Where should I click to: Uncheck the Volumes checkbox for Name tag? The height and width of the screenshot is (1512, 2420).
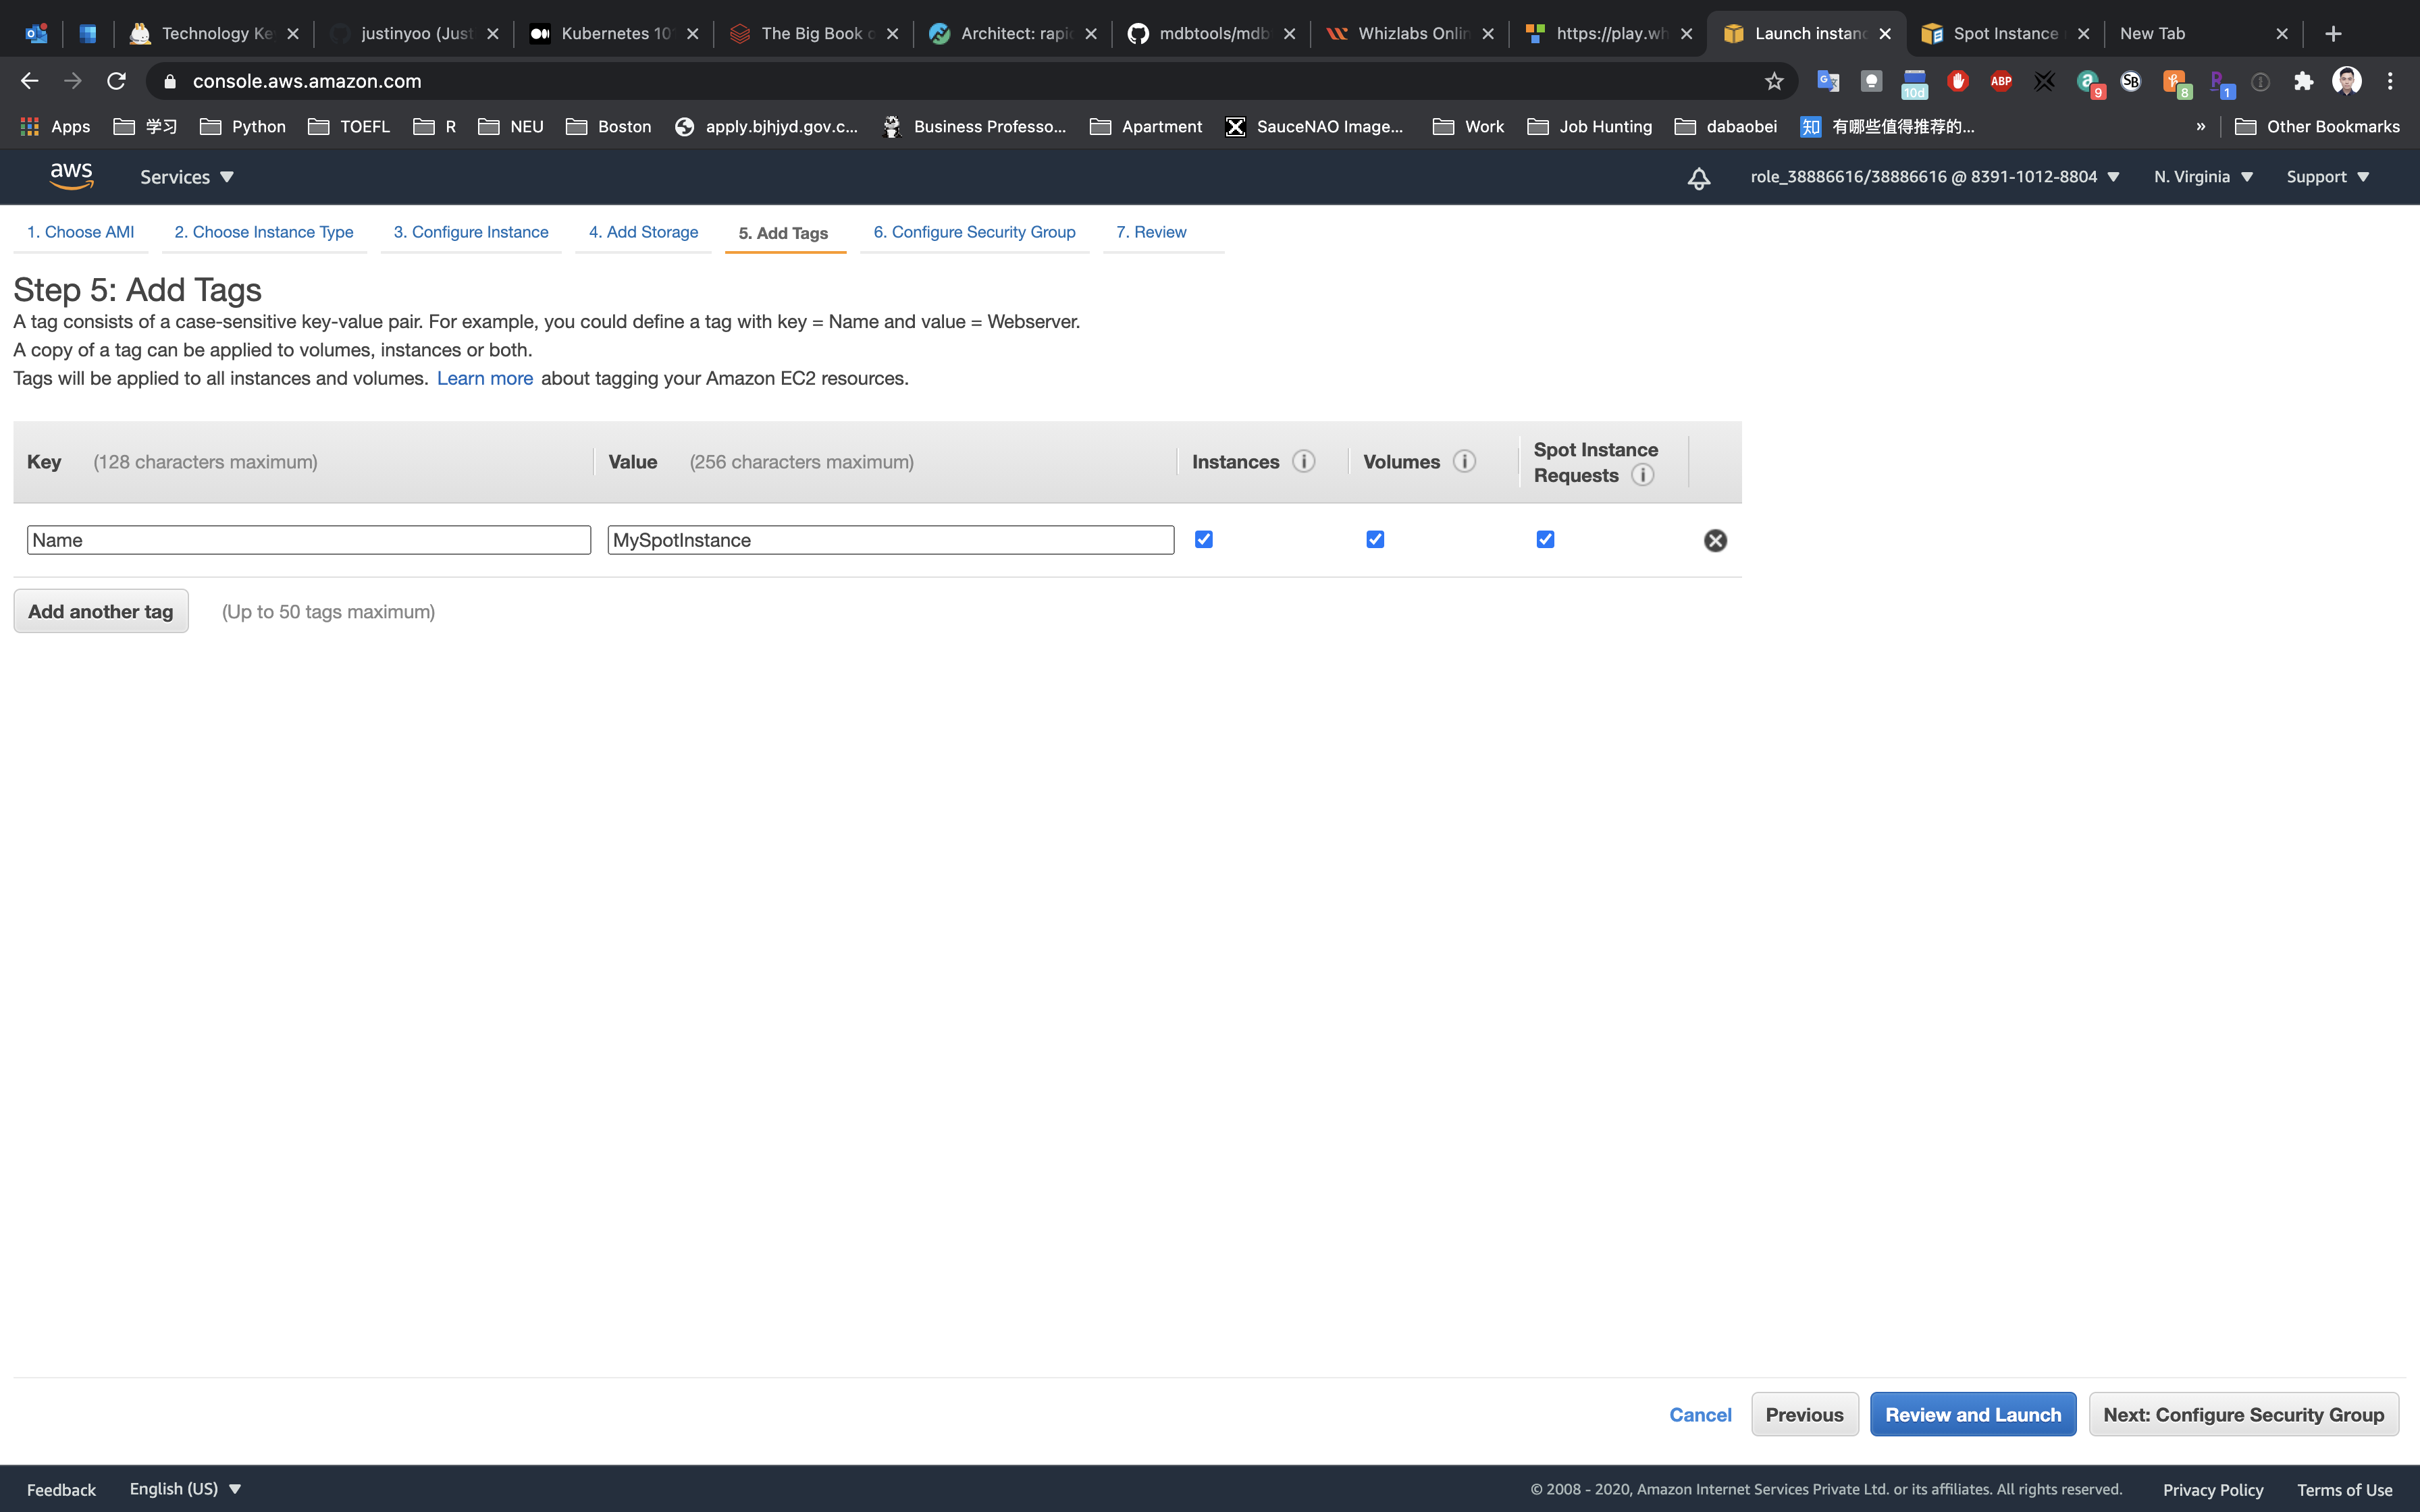click(1375, 539)
